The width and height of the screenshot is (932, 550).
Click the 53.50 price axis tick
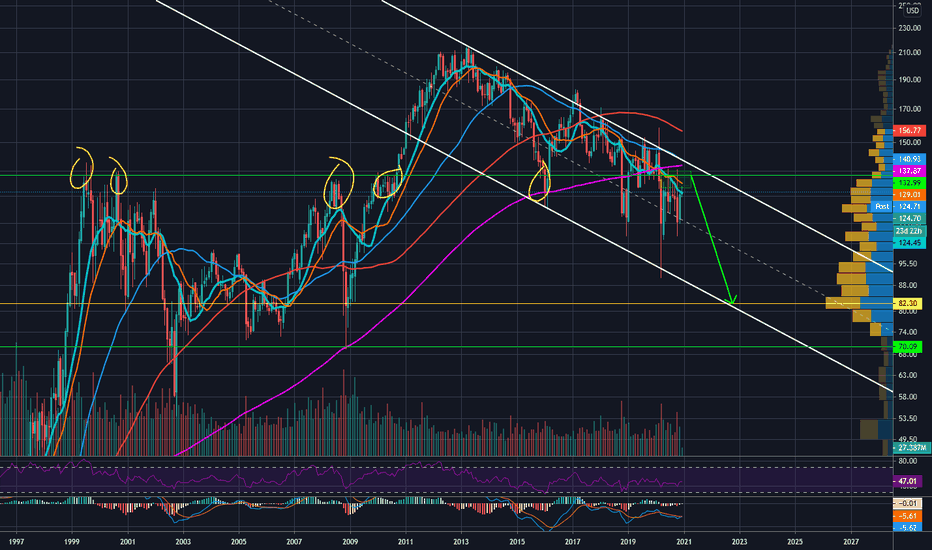click(909, 419)
